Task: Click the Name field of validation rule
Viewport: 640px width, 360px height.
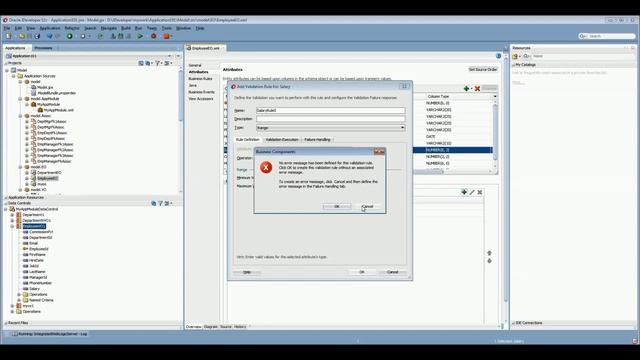Action: tap(331, 111)
